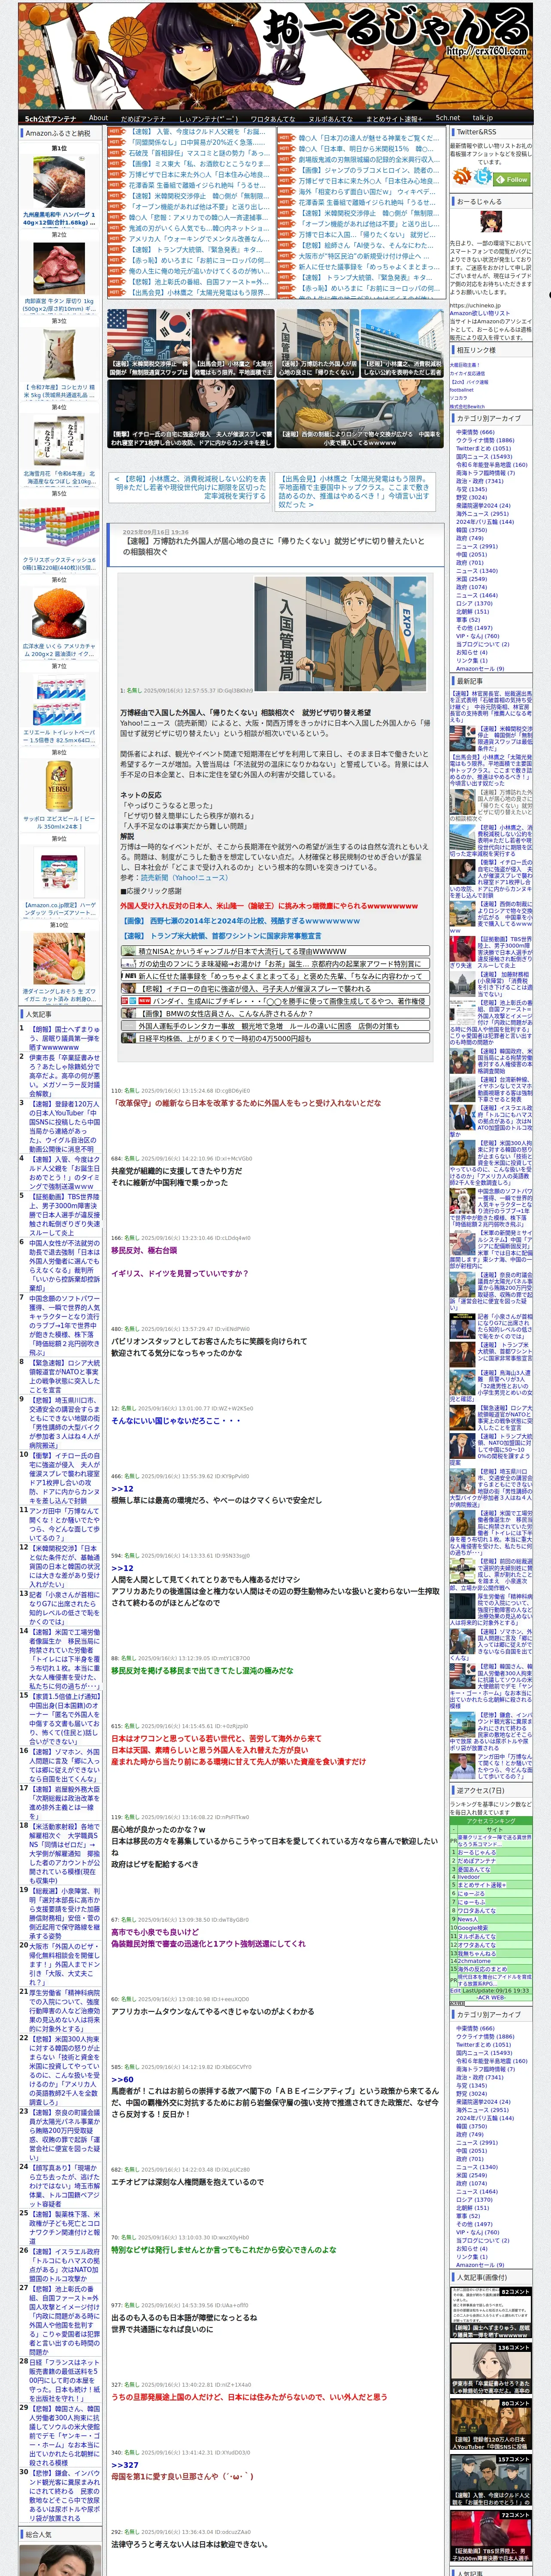Open blue link トランプ米大統領 国家非常事態宣言
The image size is (551, 2576).
(222, 936)
